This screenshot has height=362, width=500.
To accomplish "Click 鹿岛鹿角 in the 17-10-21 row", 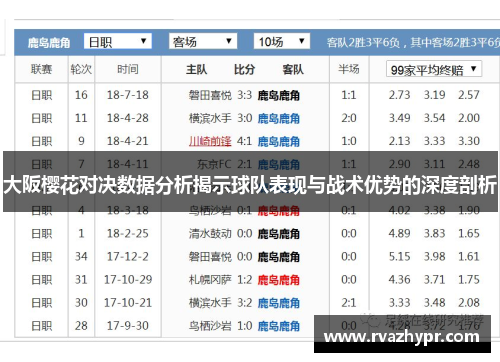I will tap(279, 303).
